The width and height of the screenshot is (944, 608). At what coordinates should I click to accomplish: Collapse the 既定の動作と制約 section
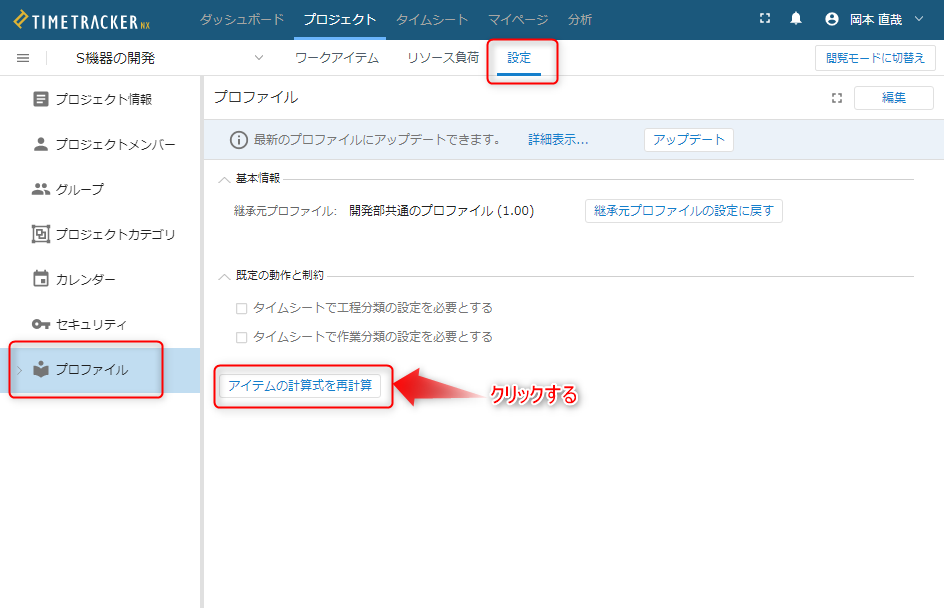(x=224, y=276)
